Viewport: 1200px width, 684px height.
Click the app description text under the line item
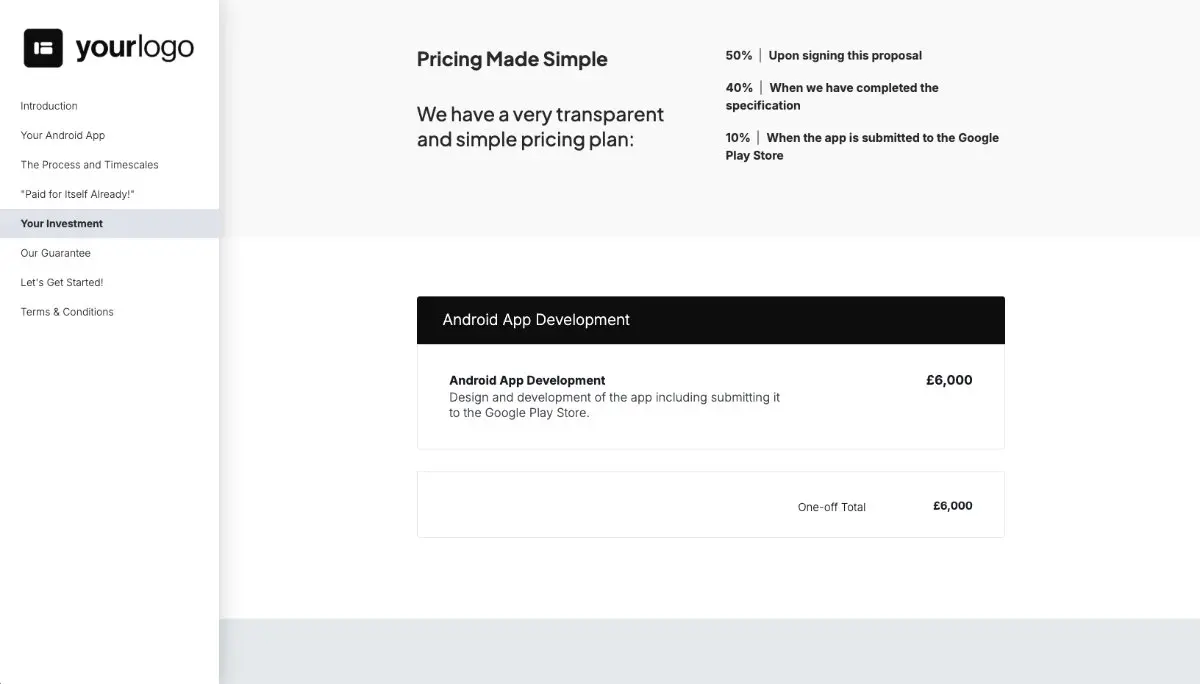tap(614, 404)
